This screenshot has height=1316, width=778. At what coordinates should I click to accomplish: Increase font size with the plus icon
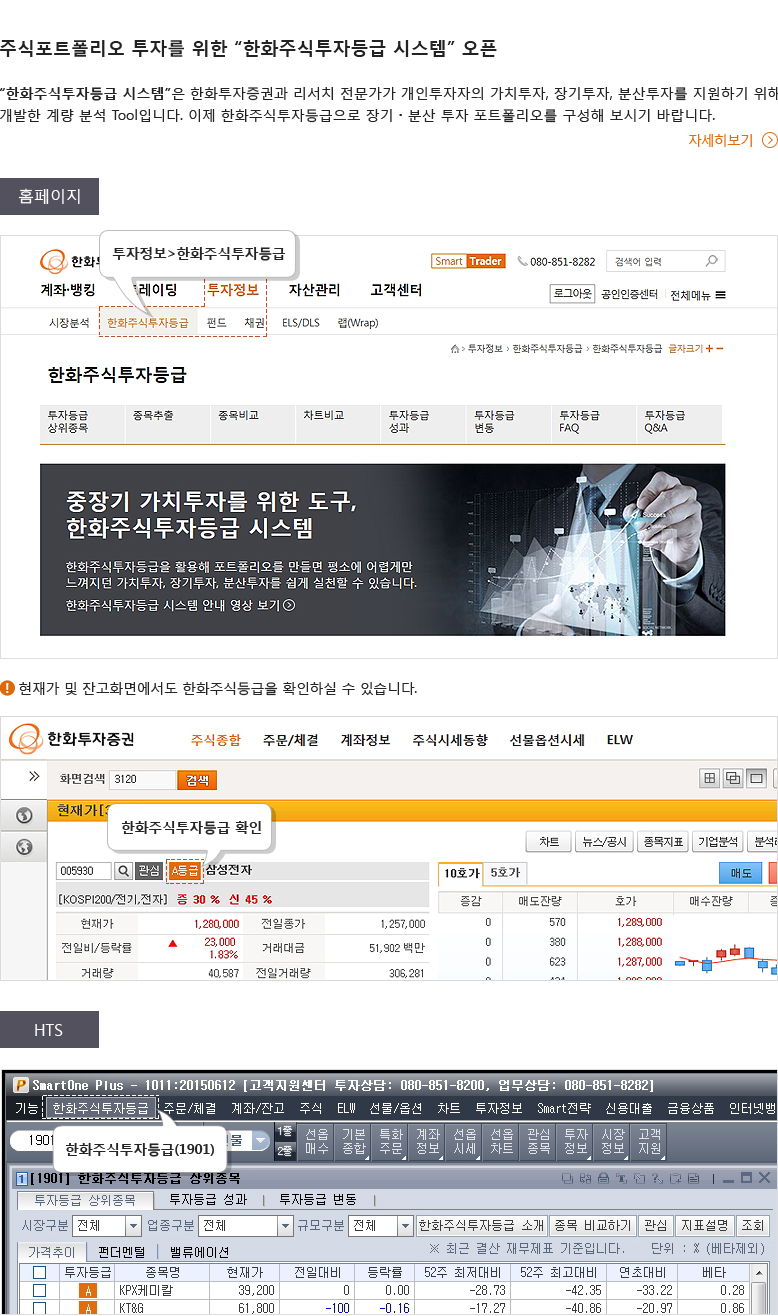(x=709, y=349)
